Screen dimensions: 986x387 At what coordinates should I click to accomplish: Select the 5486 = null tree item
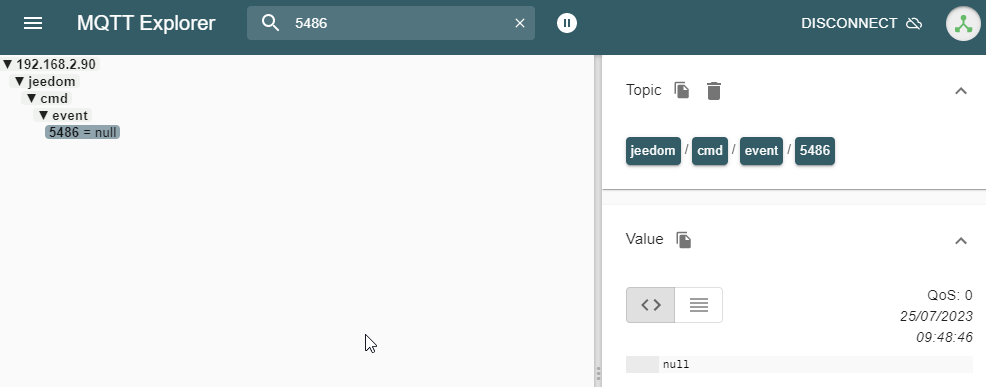pyautogui.click(x=82, y=132)
